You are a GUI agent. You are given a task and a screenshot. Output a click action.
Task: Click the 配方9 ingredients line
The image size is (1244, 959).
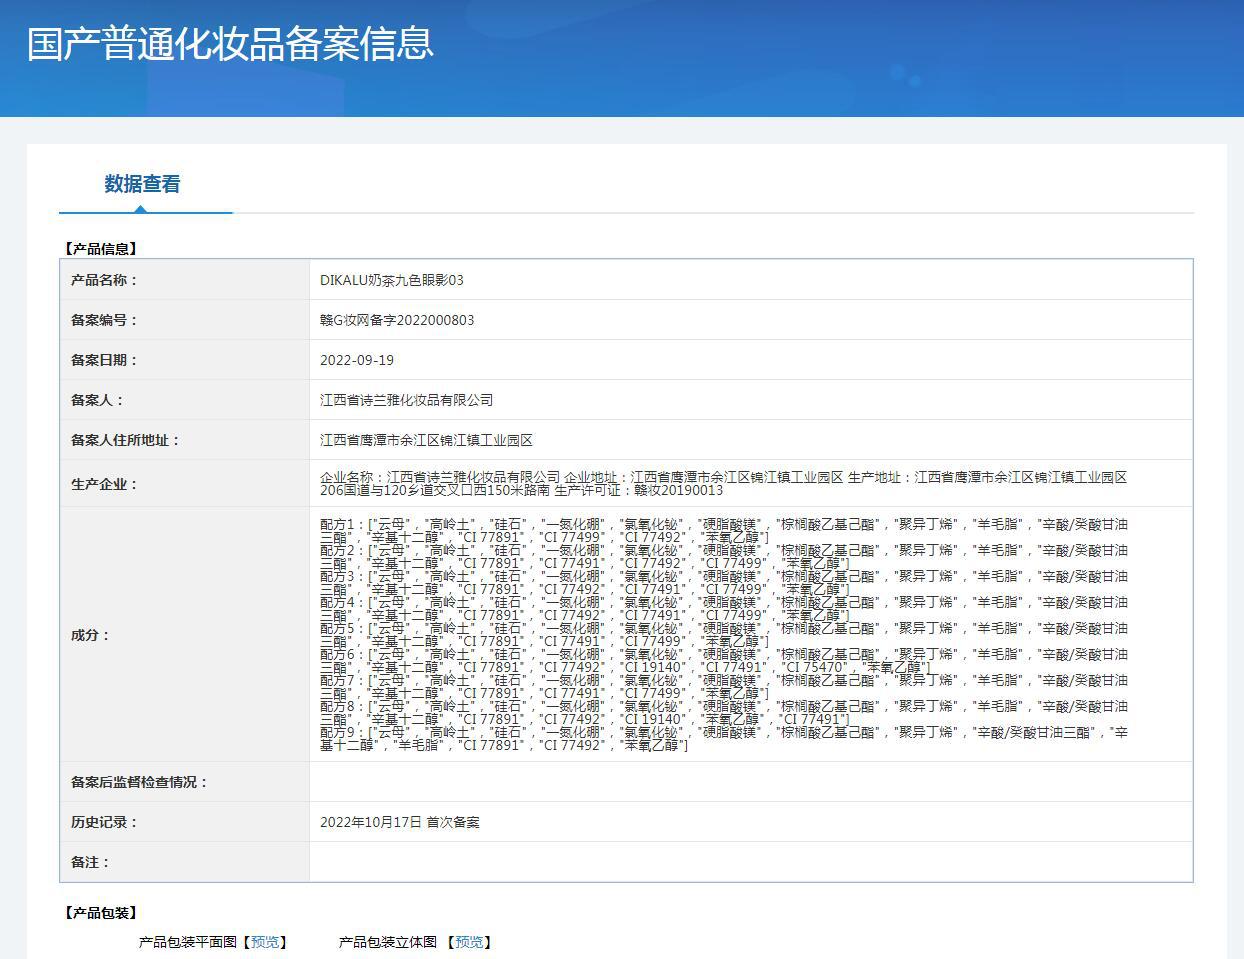pyautogui.click(x=723, y=739)
